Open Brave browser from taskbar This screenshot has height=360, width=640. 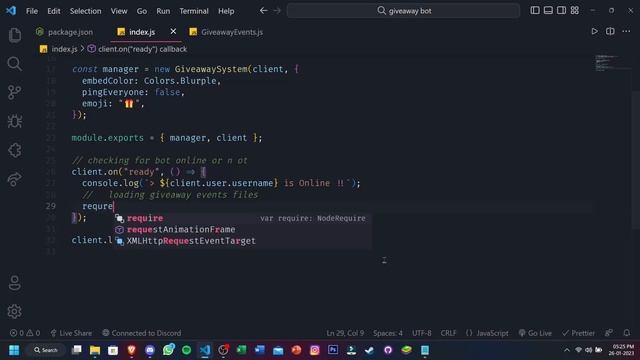(x=131, y=350)
